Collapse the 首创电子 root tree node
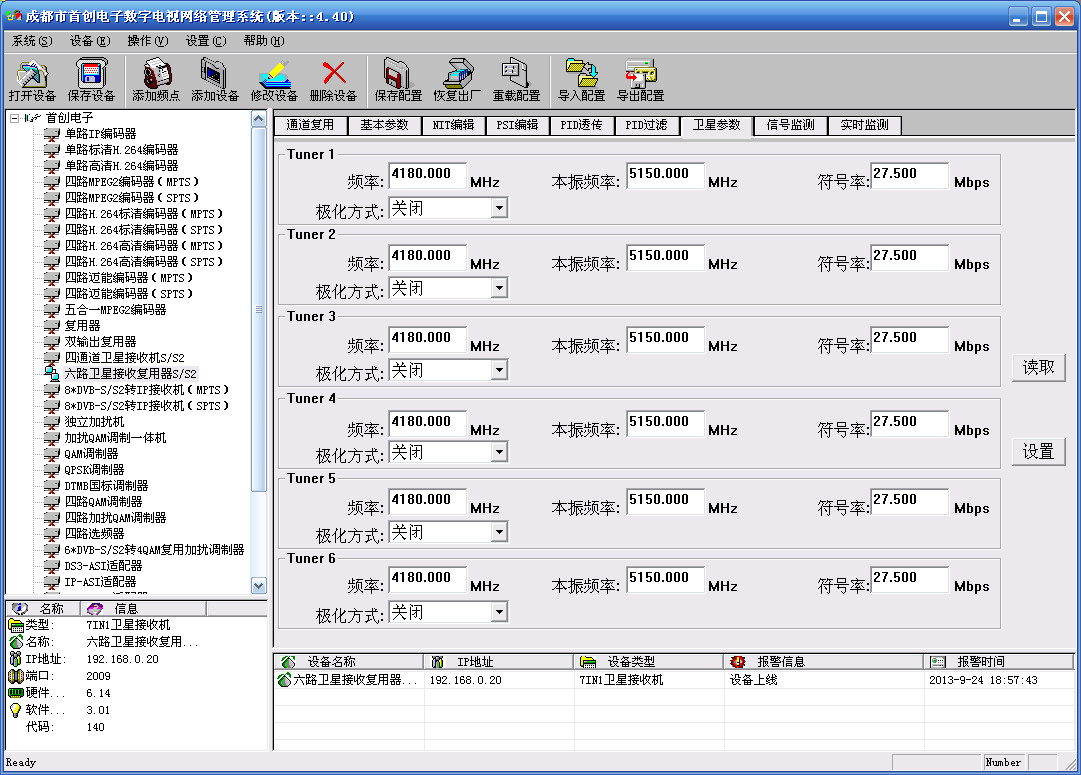Screen dimensions: 1081x775 [x=14, y=118]
